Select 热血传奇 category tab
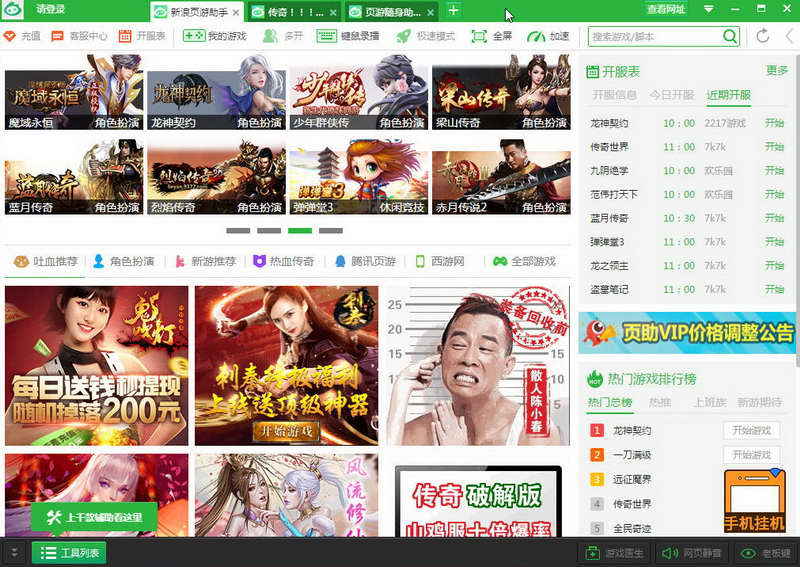This screenshot has height=567, width=800. tap(284, 261)
